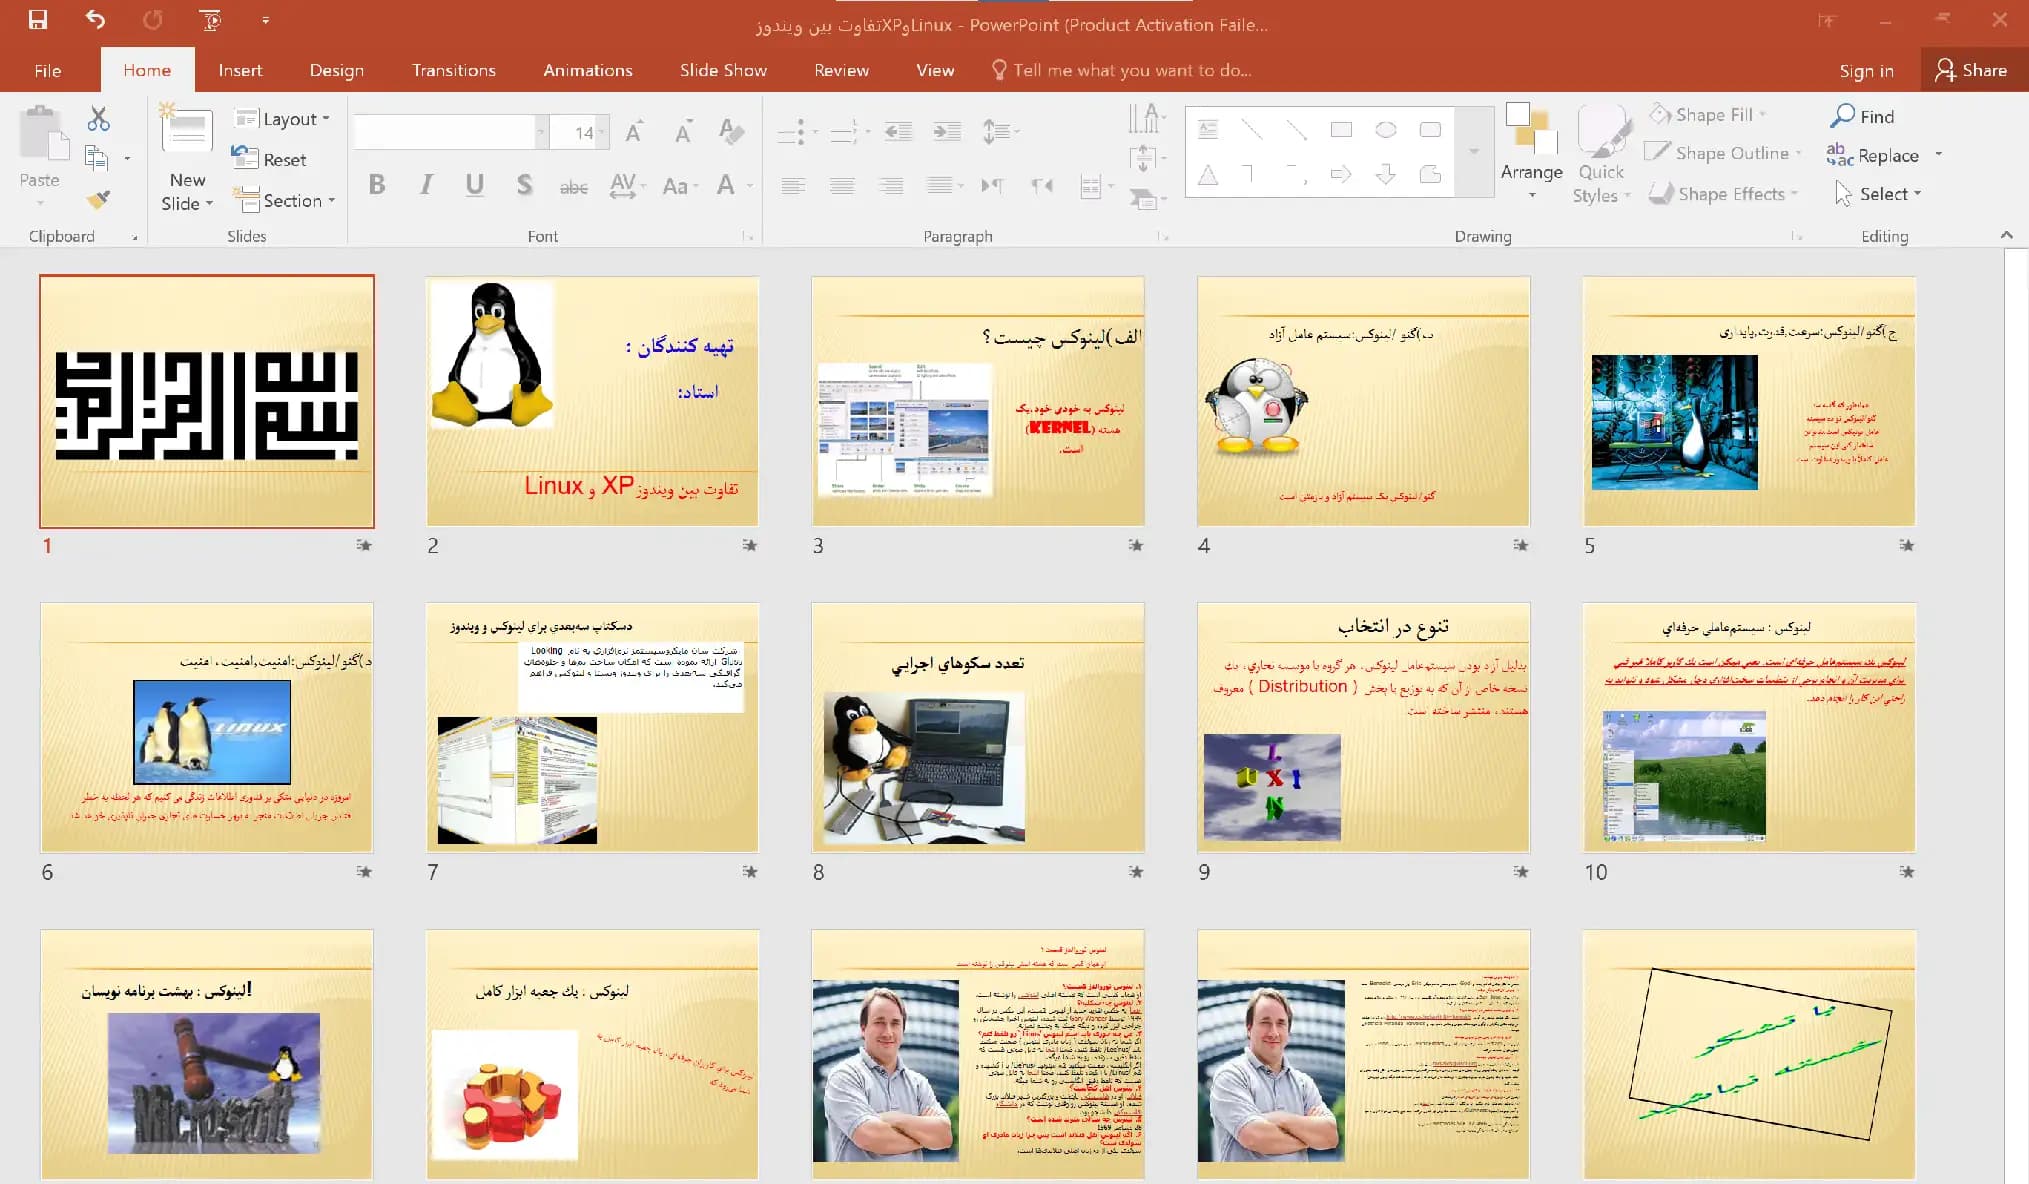Click the Find button
This screenshot has width=2029, height=1184.
tap(1863, 116)
